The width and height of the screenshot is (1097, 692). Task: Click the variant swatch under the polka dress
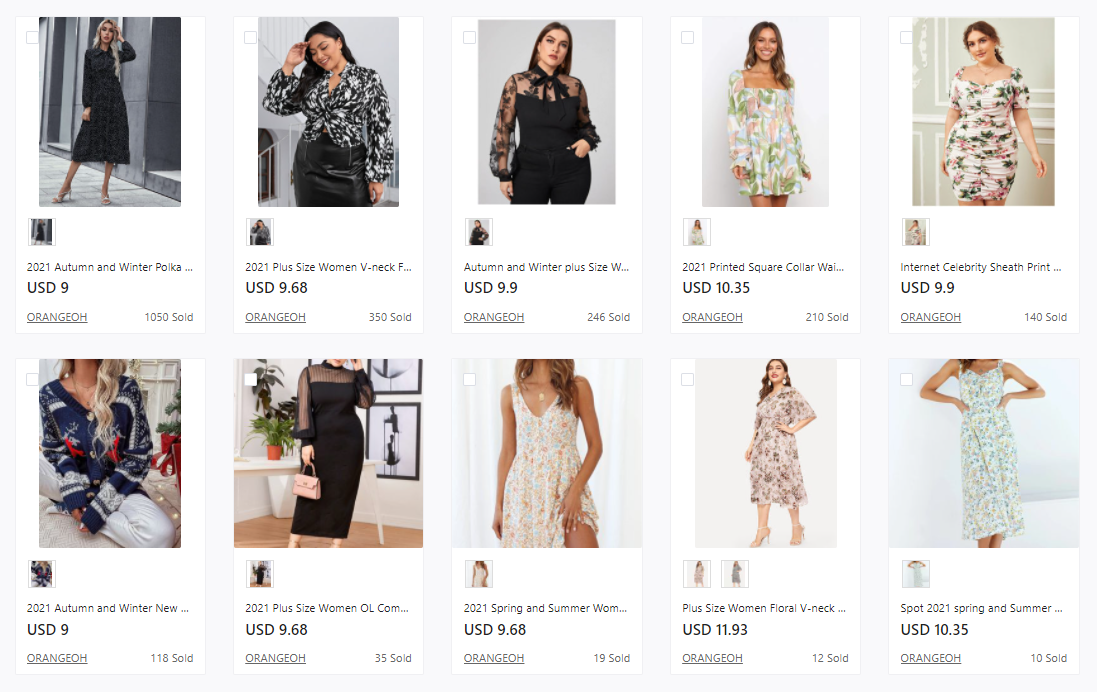click(x=41, y=232)
